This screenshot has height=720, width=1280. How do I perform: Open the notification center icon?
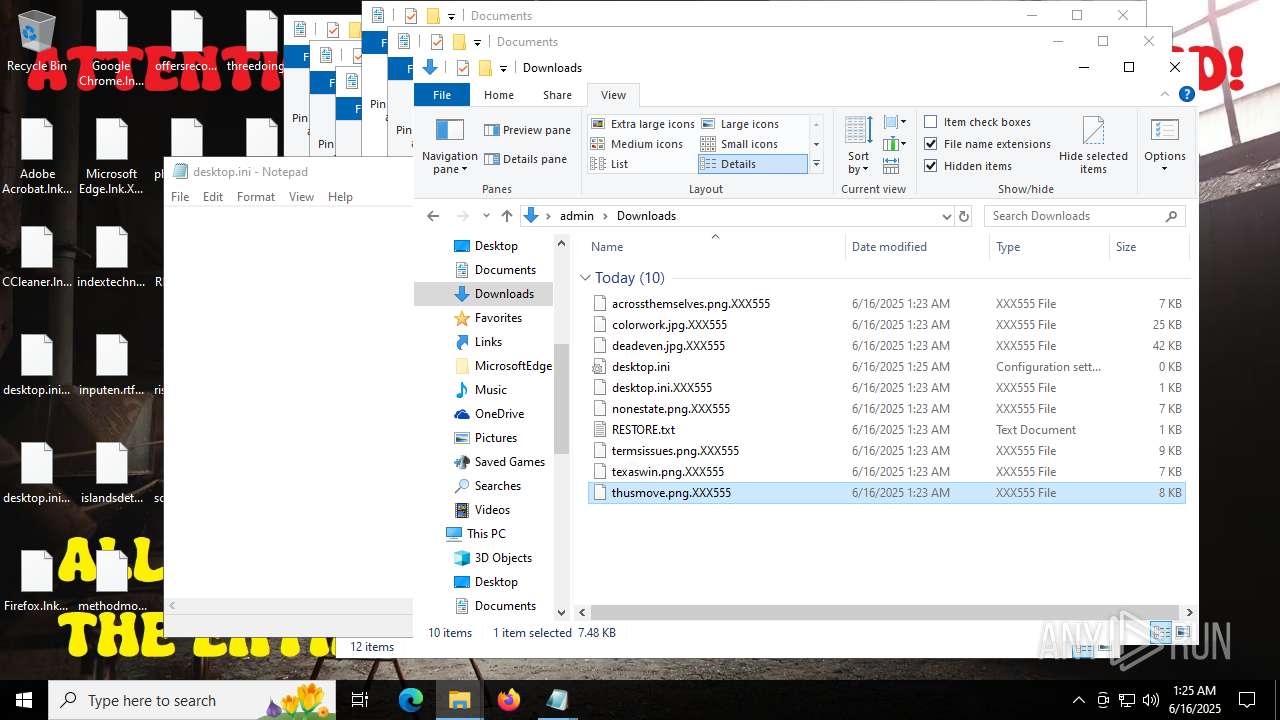tap(1247, 700)
